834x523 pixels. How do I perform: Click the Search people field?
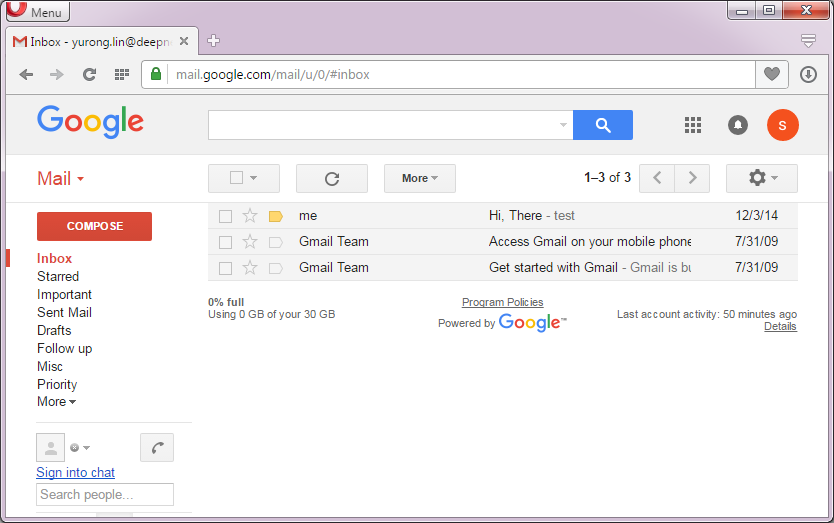pyautogui.click(x=105, y=494)
